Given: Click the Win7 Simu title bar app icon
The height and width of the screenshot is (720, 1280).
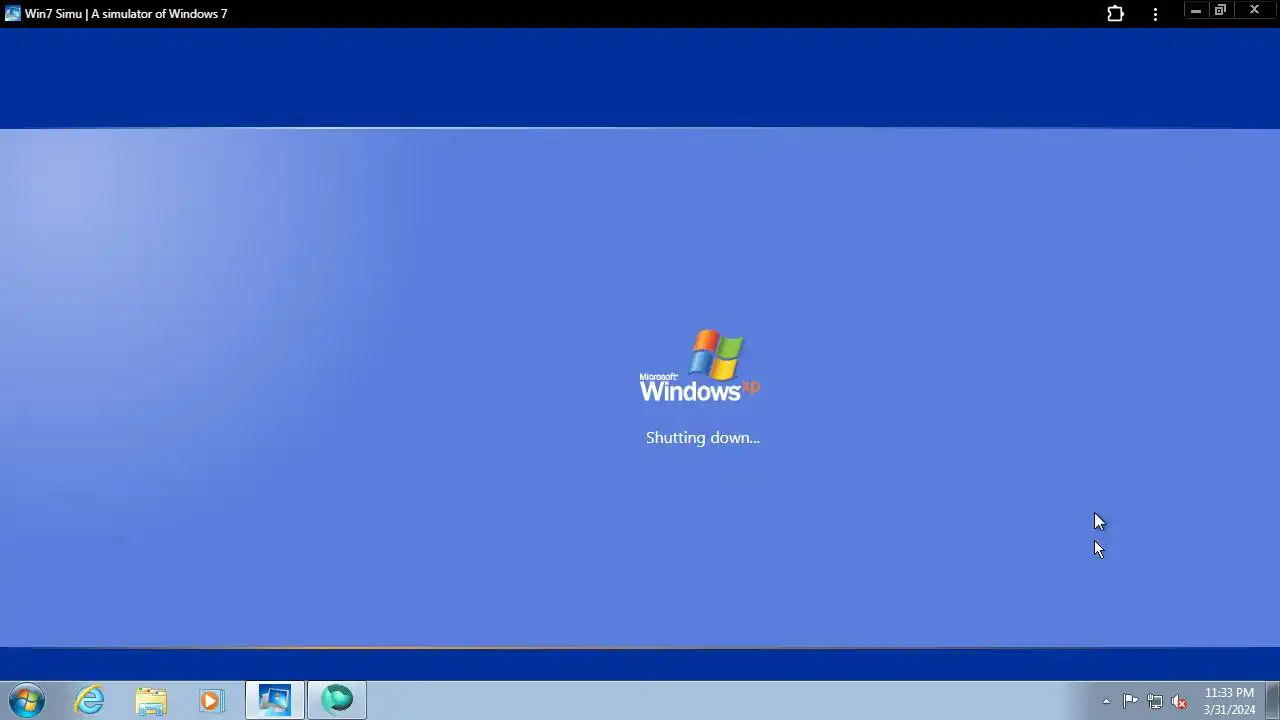Looking at the screenshot, I should pyautogui.click(x=12, y=14).
